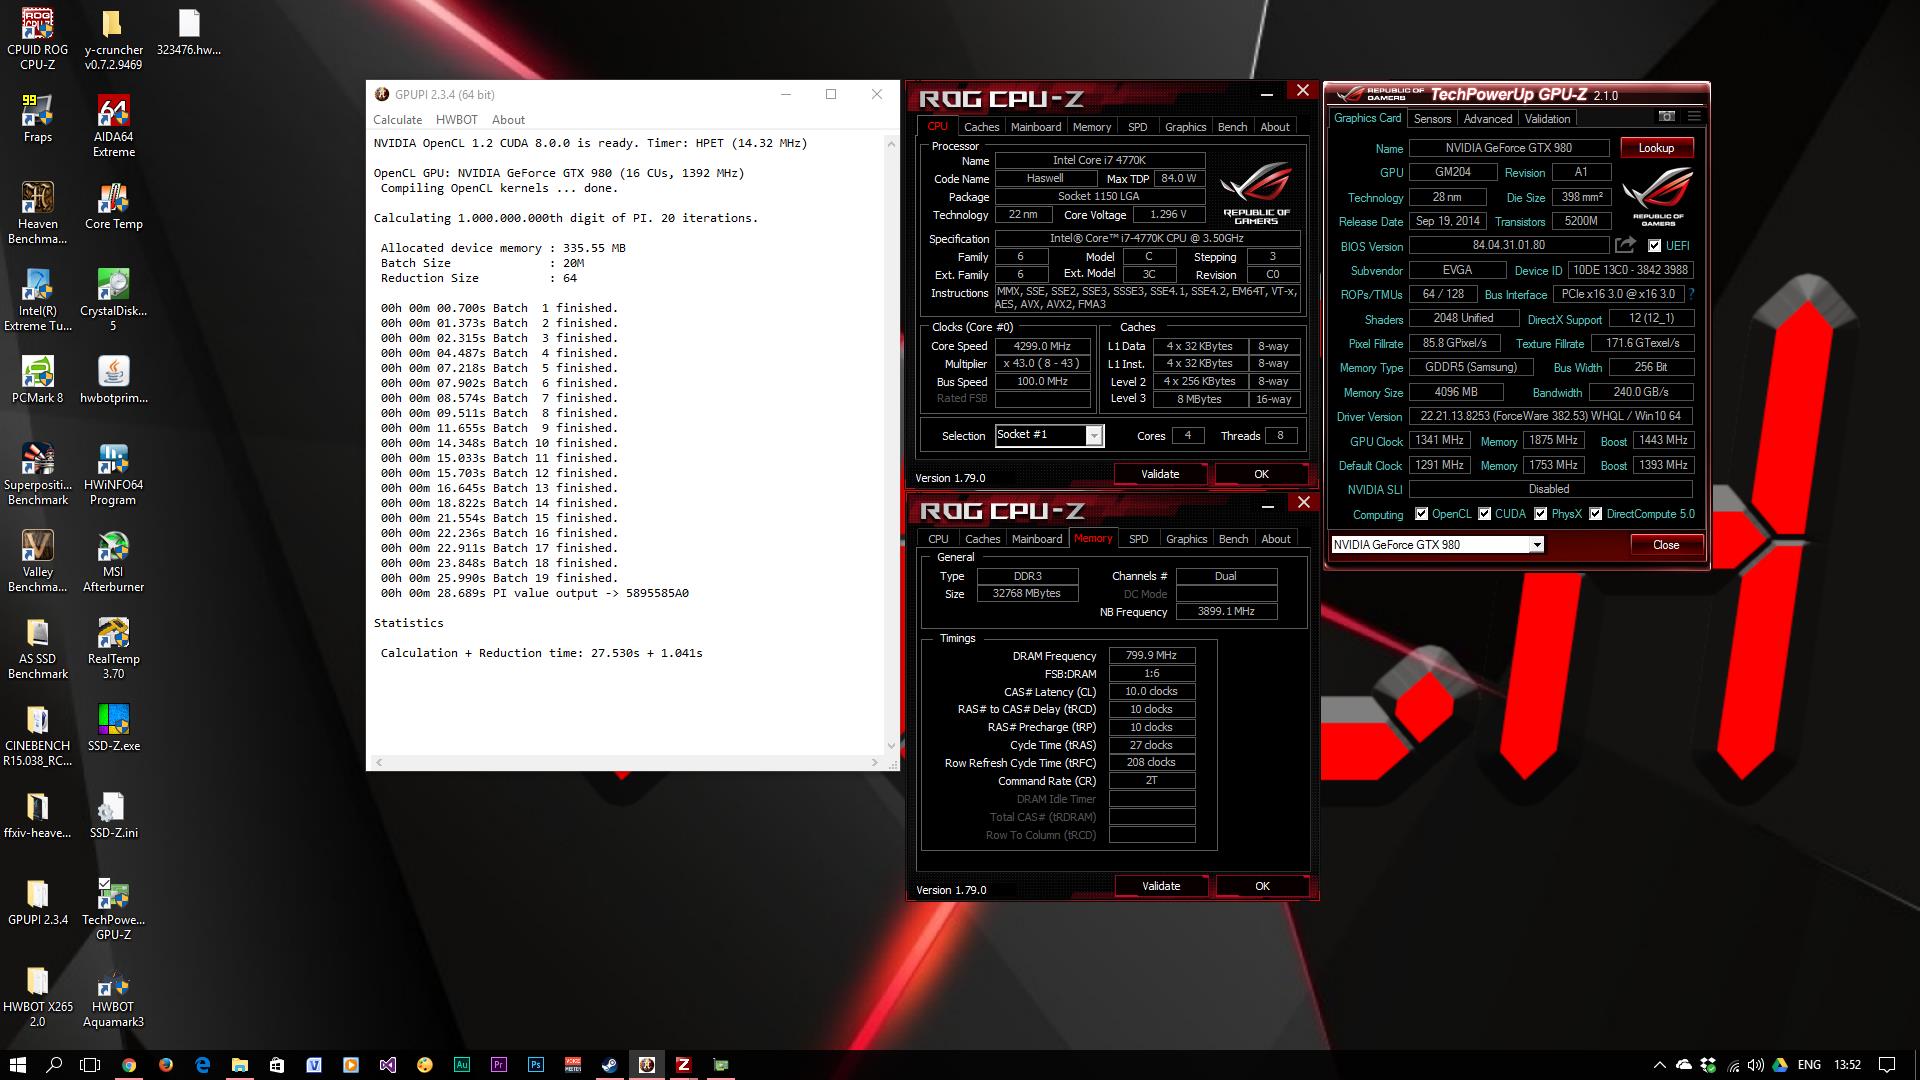1920x1080 pixels.
Task: Open Firefox from the taskbar
Action: pos(166,1065)
